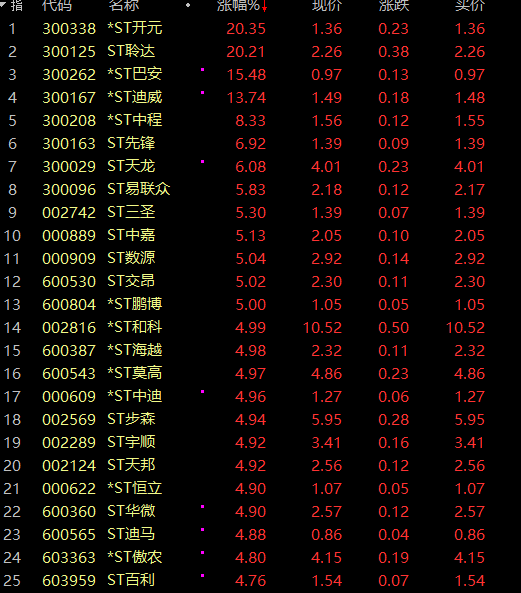
Task: Click the magenta marker on the *ST巴安 row
Action: [203, 70]
